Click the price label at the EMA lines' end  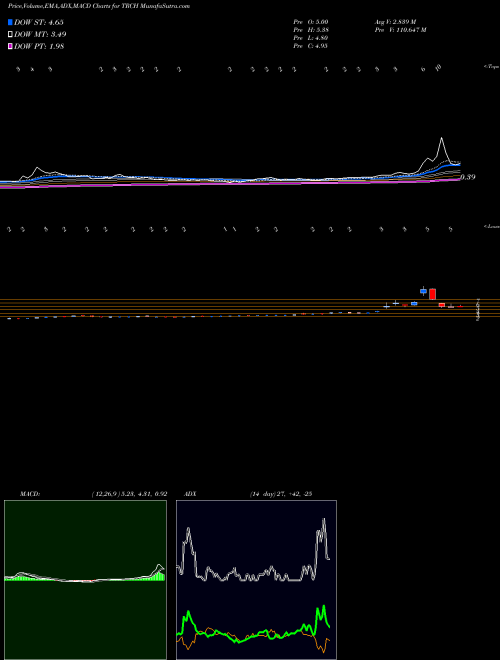click(467, 177)
